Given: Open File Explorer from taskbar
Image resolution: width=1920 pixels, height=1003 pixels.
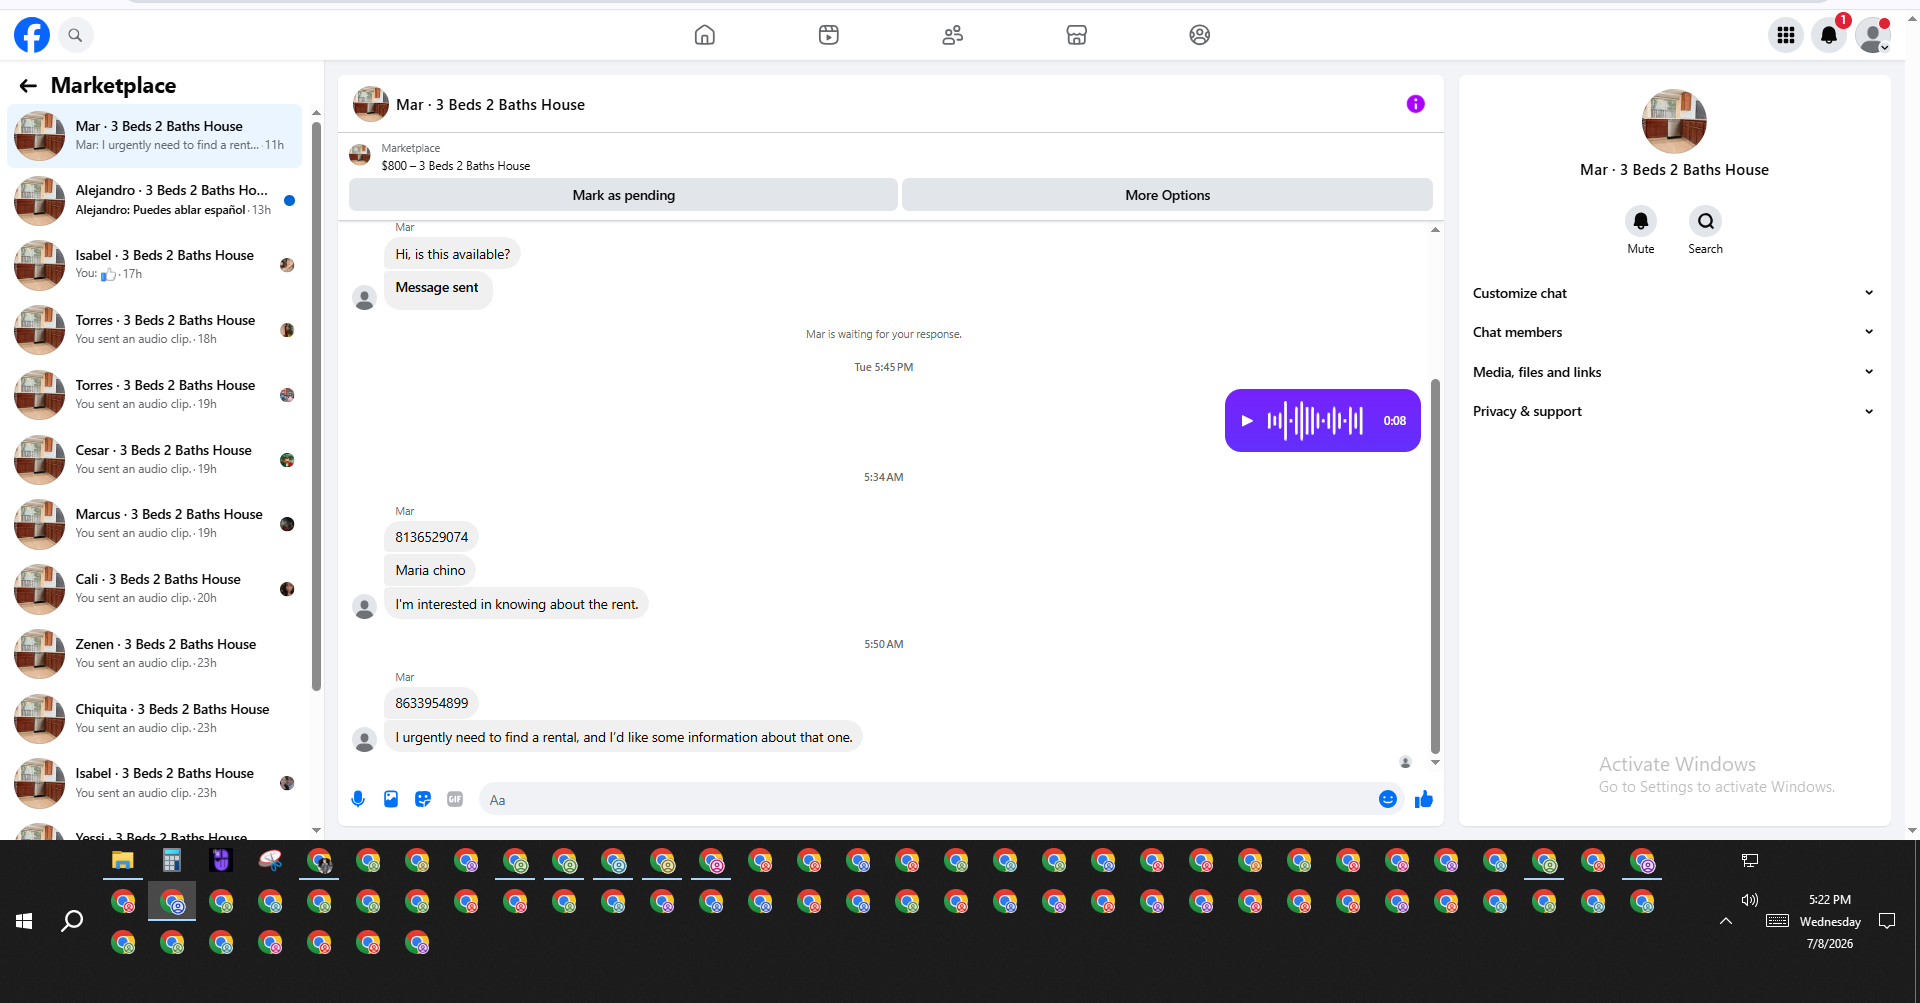Looking at the screenshot, I should tap(123, 860).
